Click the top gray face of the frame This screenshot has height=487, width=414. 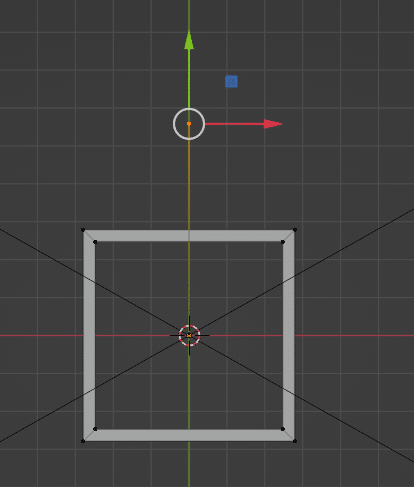189,236
